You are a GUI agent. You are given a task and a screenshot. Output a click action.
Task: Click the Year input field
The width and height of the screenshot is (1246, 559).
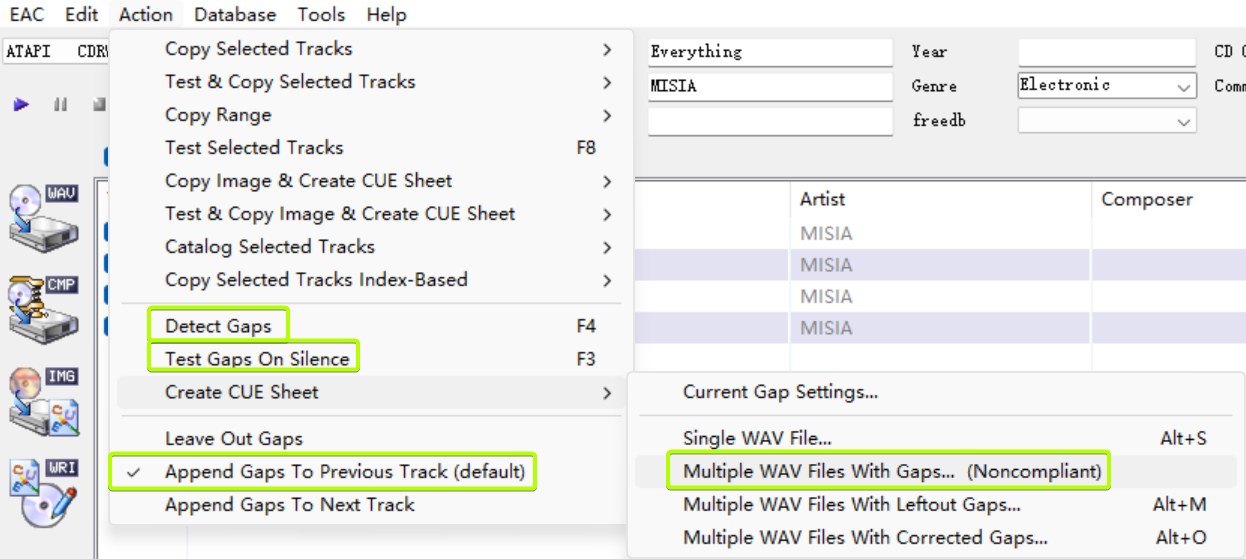[x=1106, y=52]
